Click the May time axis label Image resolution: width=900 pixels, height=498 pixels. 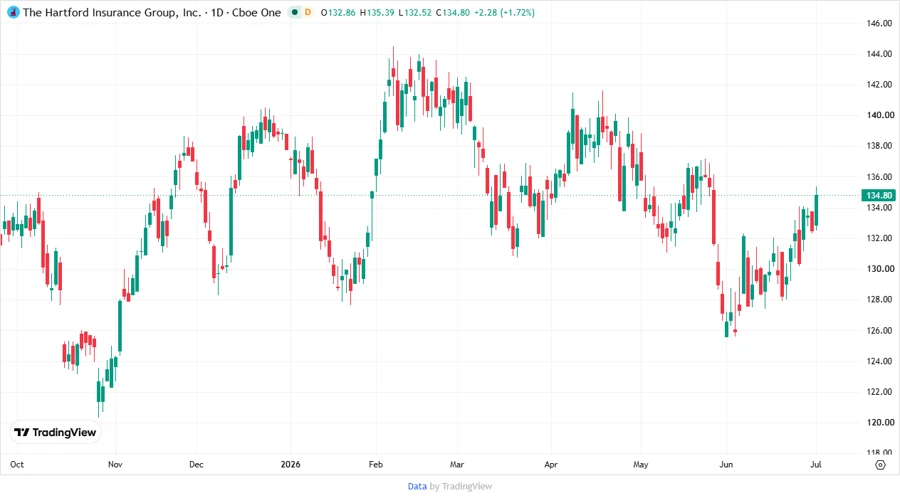[x=641, y=465]
